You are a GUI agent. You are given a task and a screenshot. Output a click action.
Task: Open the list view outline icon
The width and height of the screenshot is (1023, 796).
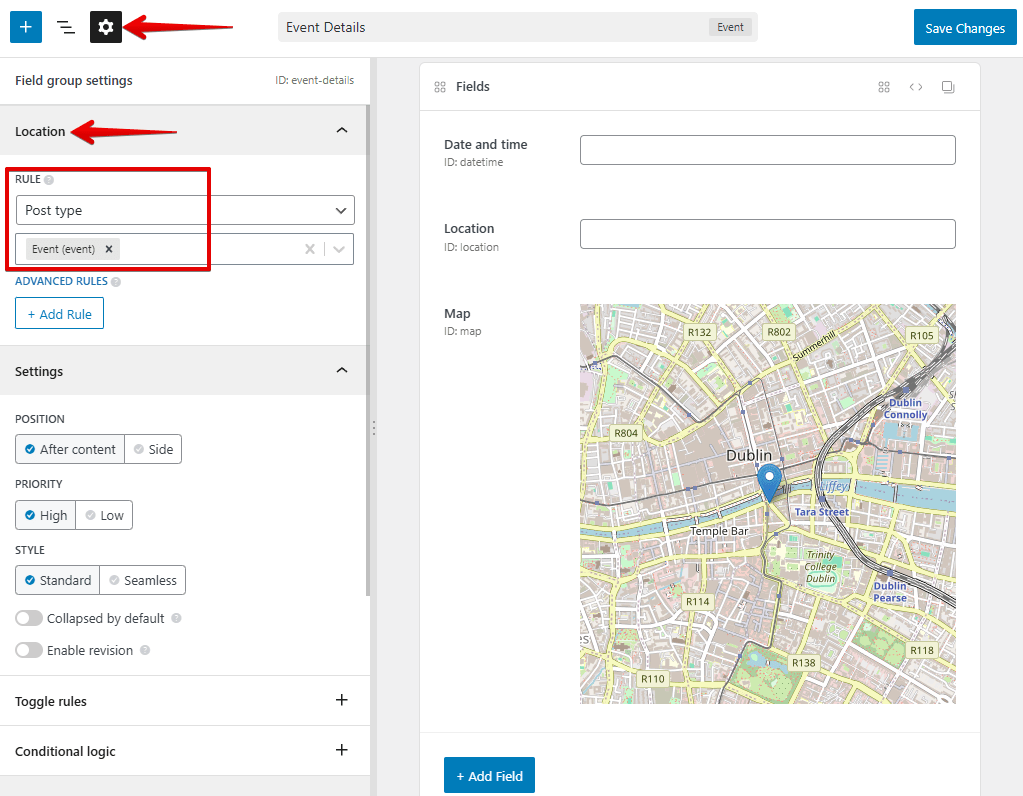(66, 28)
